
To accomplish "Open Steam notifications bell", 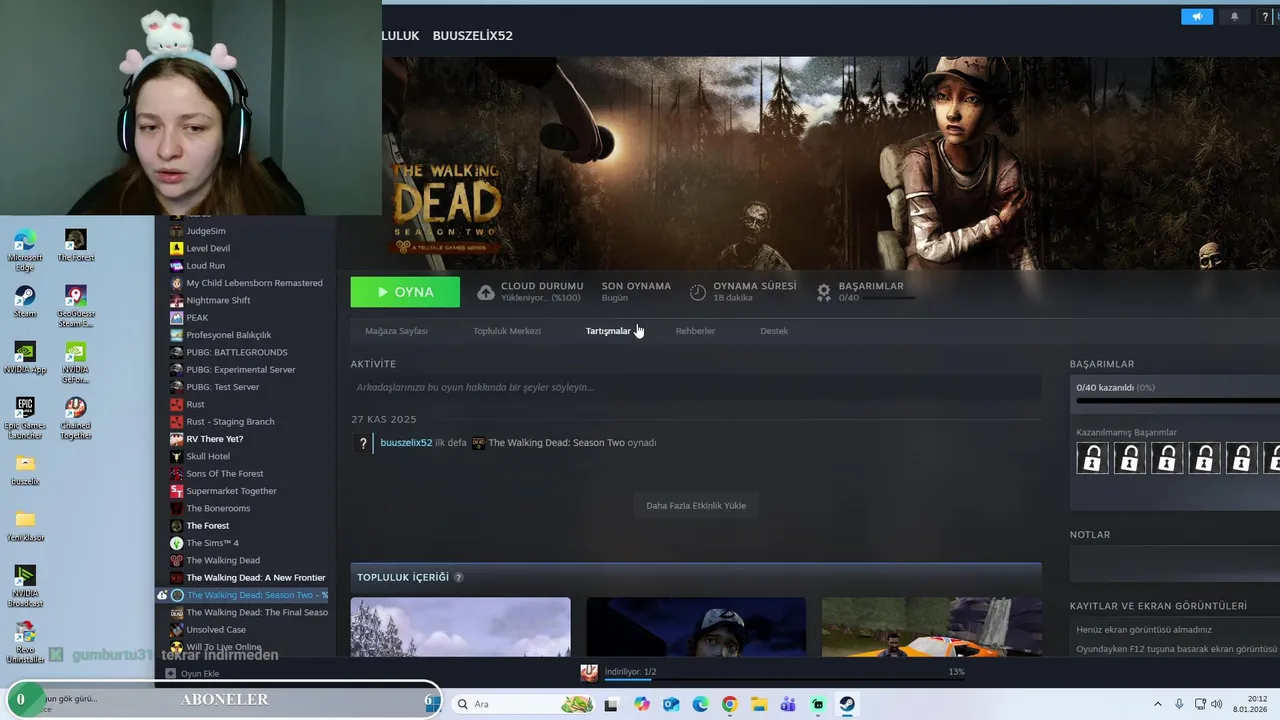I will [x=1234, y=16].
